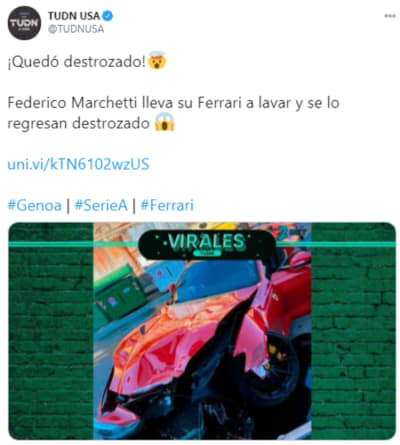Click the left green brick panel
The width and height of the screenshot is (400, 445).
point(51,331)
